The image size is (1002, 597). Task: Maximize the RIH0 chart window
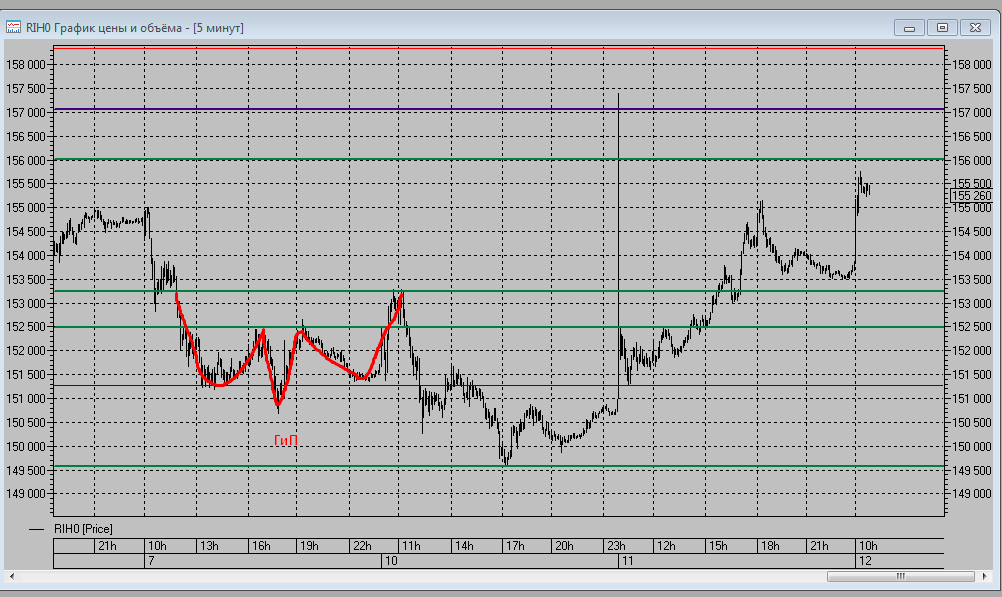click(x=941, y=28)
